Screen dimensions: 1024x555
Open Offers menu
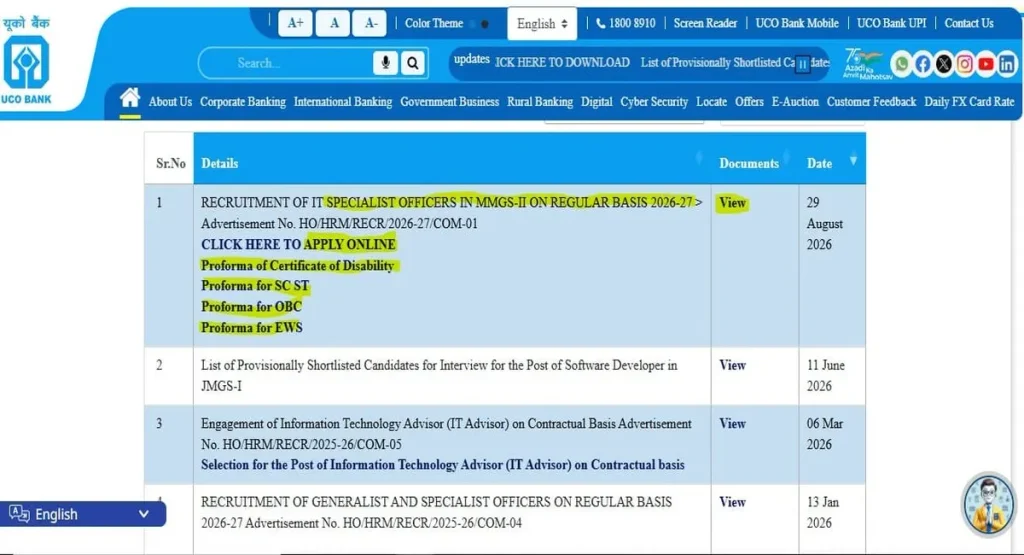(x=749, y=102)
